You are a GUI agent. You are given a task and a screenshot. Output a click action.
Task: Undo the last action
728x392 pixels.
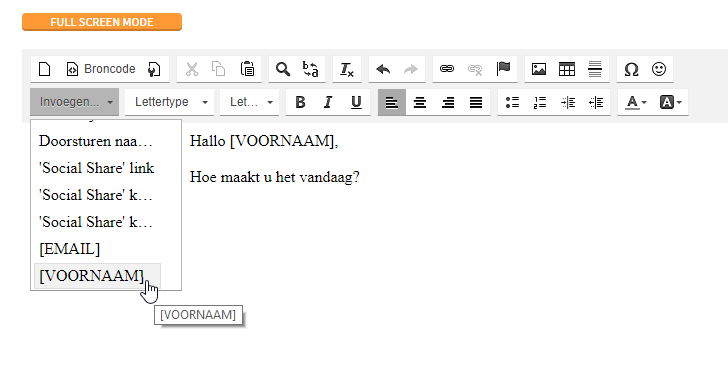pos(383,69)
